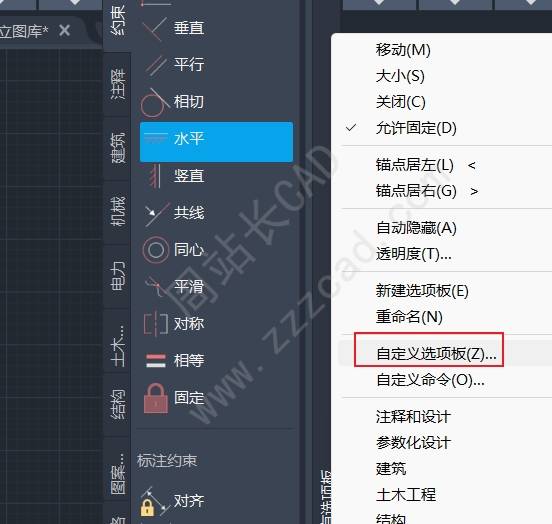Select the highlighted 水平 horizontal constraint
The image size is (552, 524).
pyautogui.click(x=217, y=142)
